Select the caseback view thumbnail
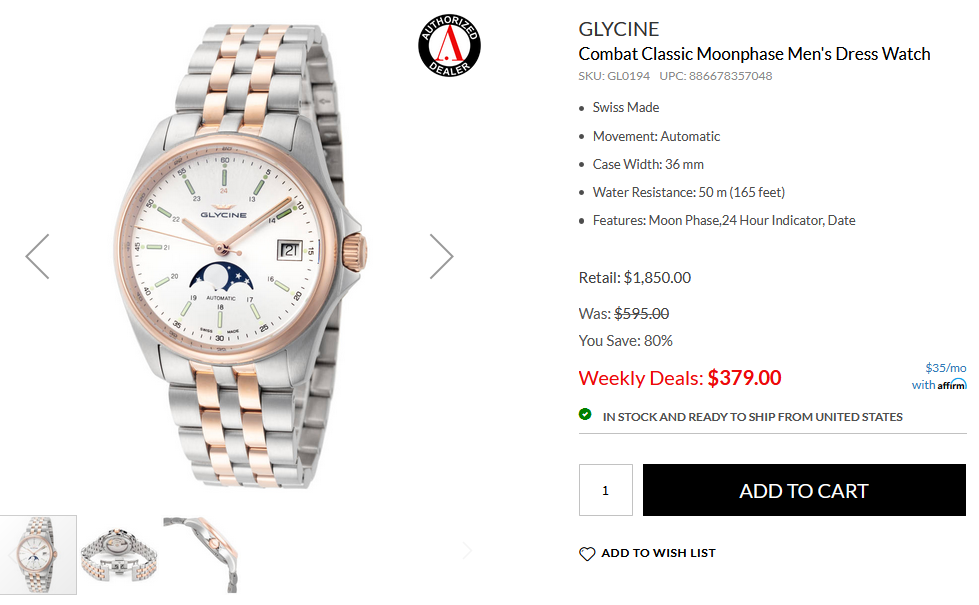The image size is (979, 605). tap(119, 555)
